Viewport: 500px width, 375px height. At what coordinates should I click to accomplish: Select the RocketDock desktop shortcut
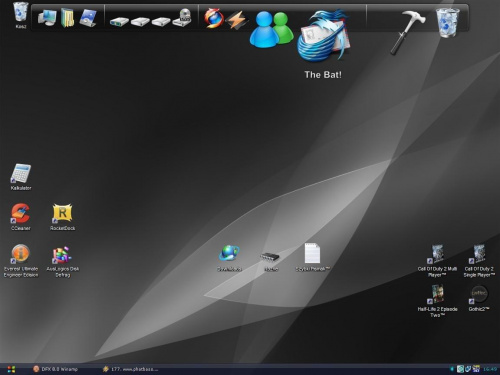(x=62, y=217)
